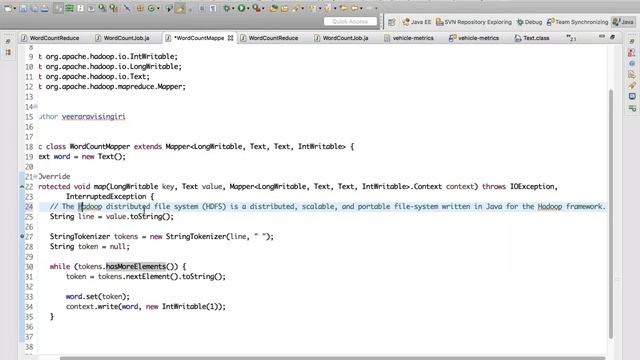Image resolution: width=640 pixels, height=360 pixels.
Task: Click top restore icon in left sidebar
Action: click(8, 41)
